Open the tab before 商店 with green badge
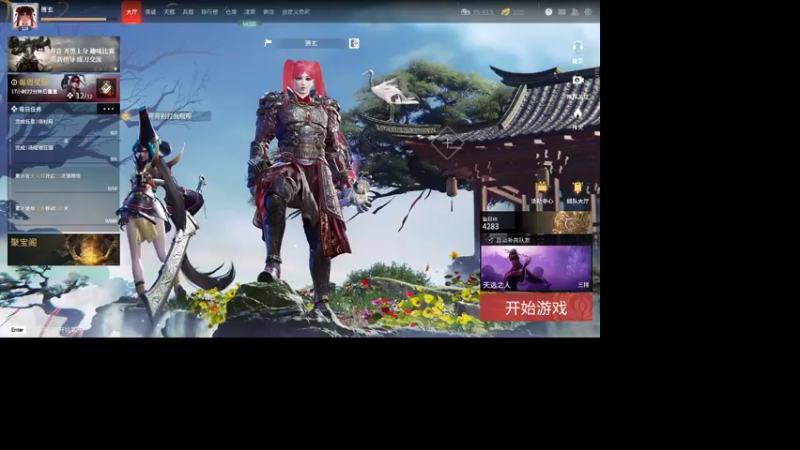Viewport: 800px width, 450px height. (x=249, y=12)
